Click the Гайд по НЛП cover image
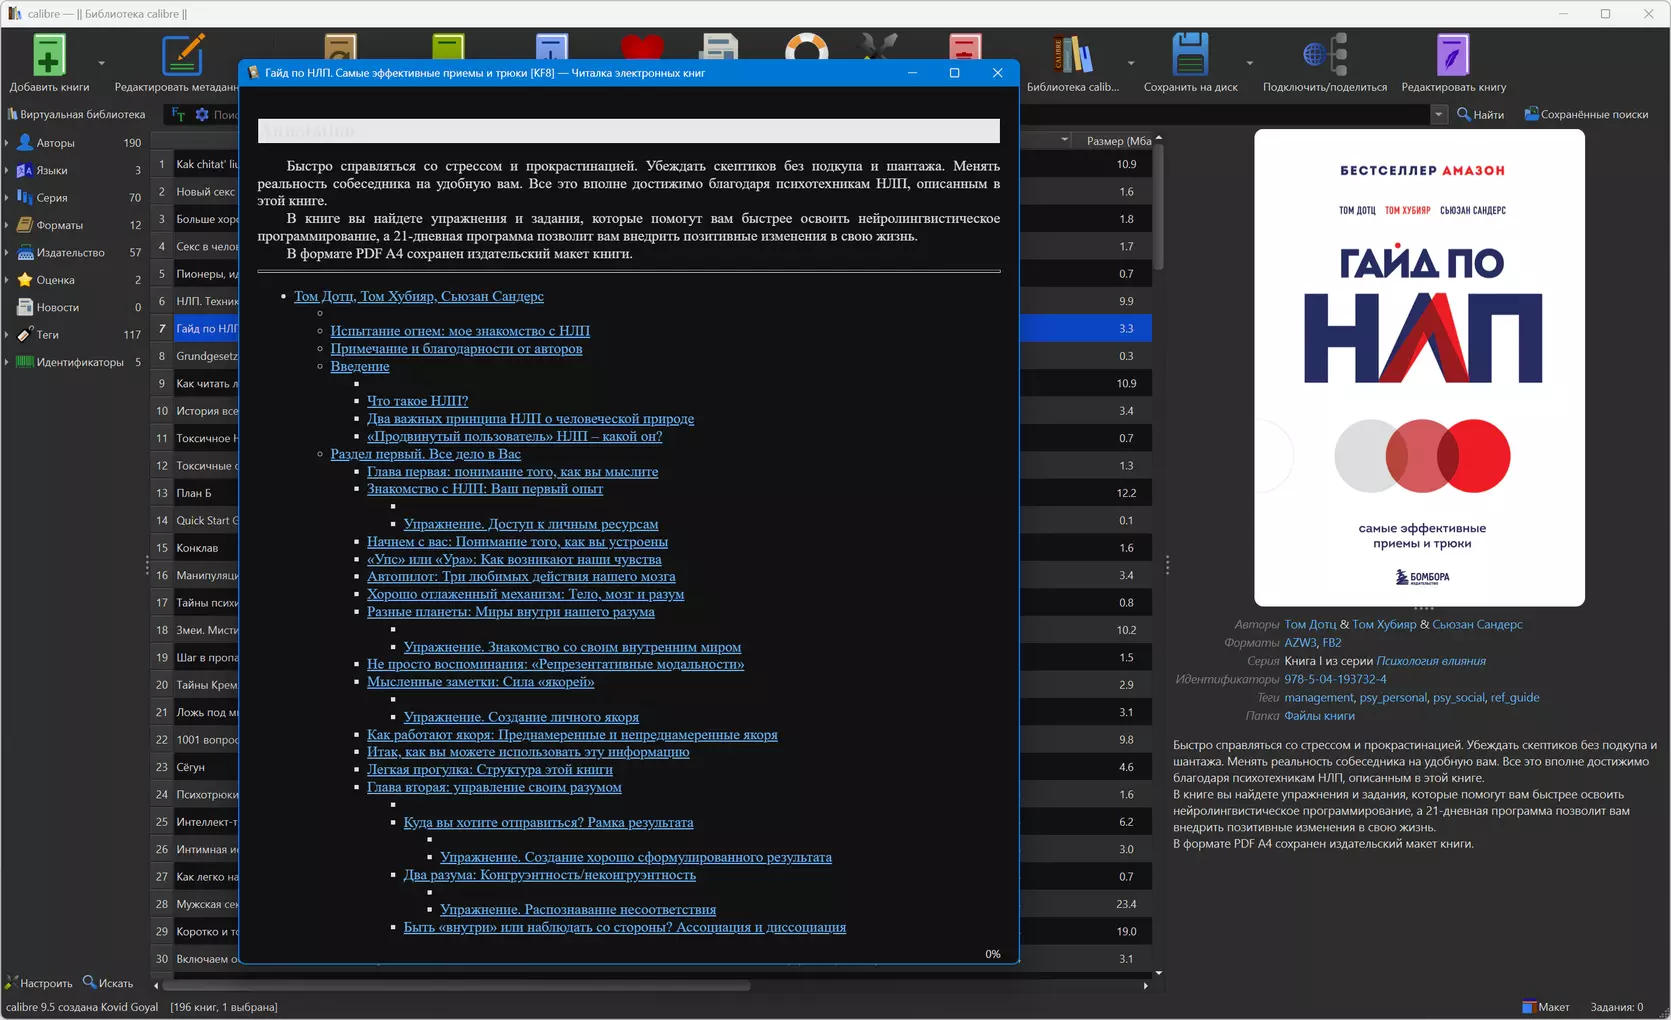Image resolution: width=1671 pixels, height=1020 pixels. point(1418,367)
